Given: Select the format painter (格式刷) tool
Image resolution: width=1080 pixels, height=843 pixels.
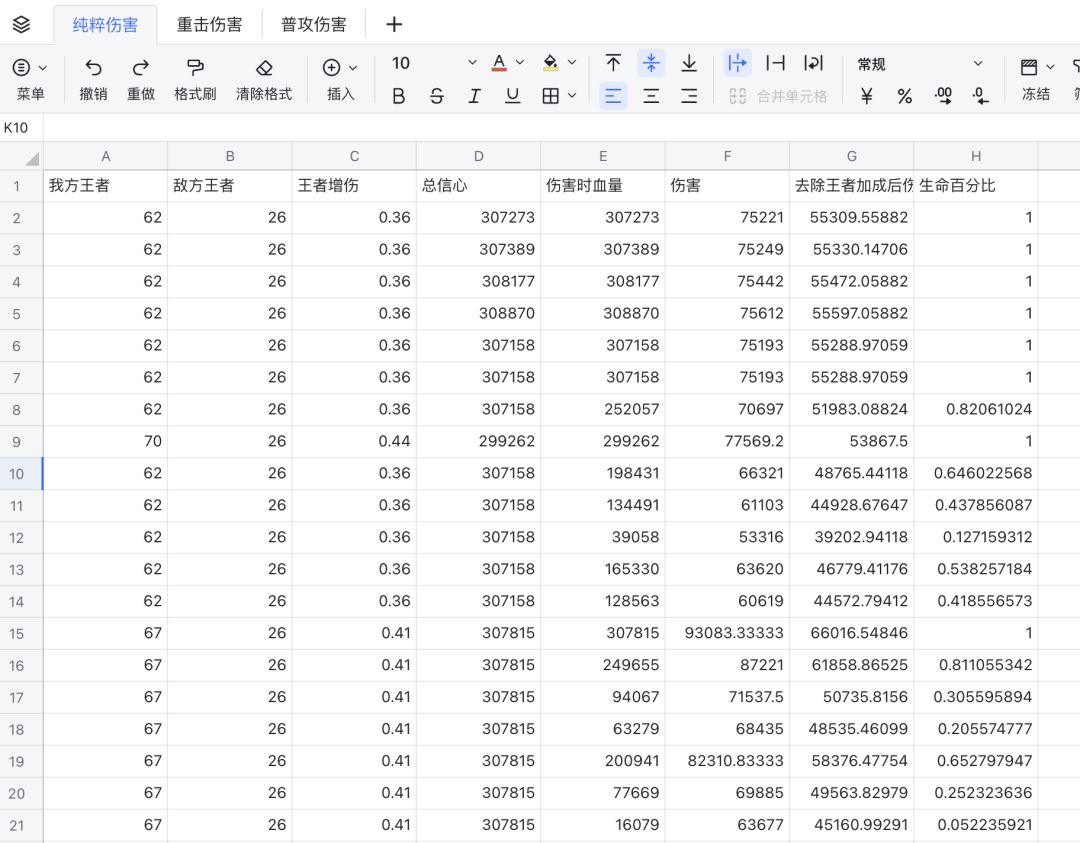Looking at the screenshot, I should pyautogui.click(x=195, y=68).
